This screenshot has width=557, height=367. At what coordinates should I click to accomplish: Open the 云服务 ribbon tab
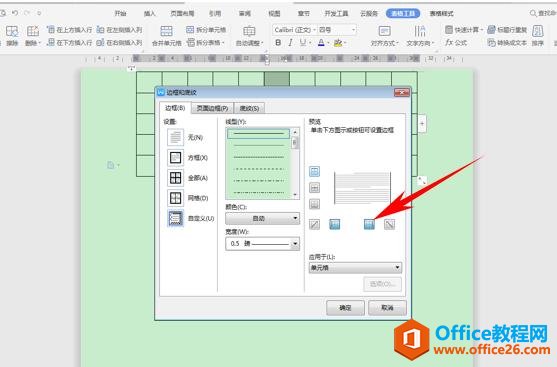click(369, 14)
